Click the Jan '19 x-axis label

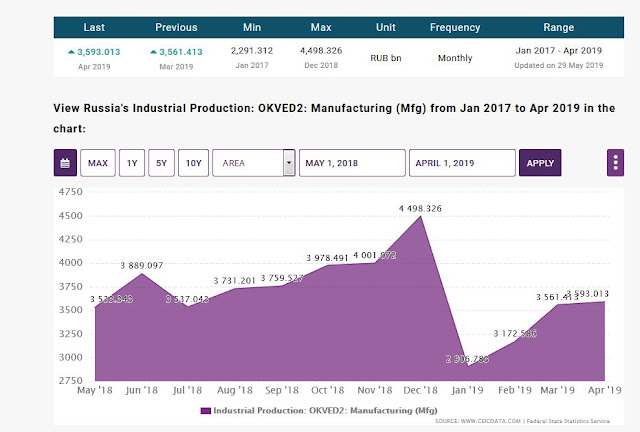(x=467, y=390)
